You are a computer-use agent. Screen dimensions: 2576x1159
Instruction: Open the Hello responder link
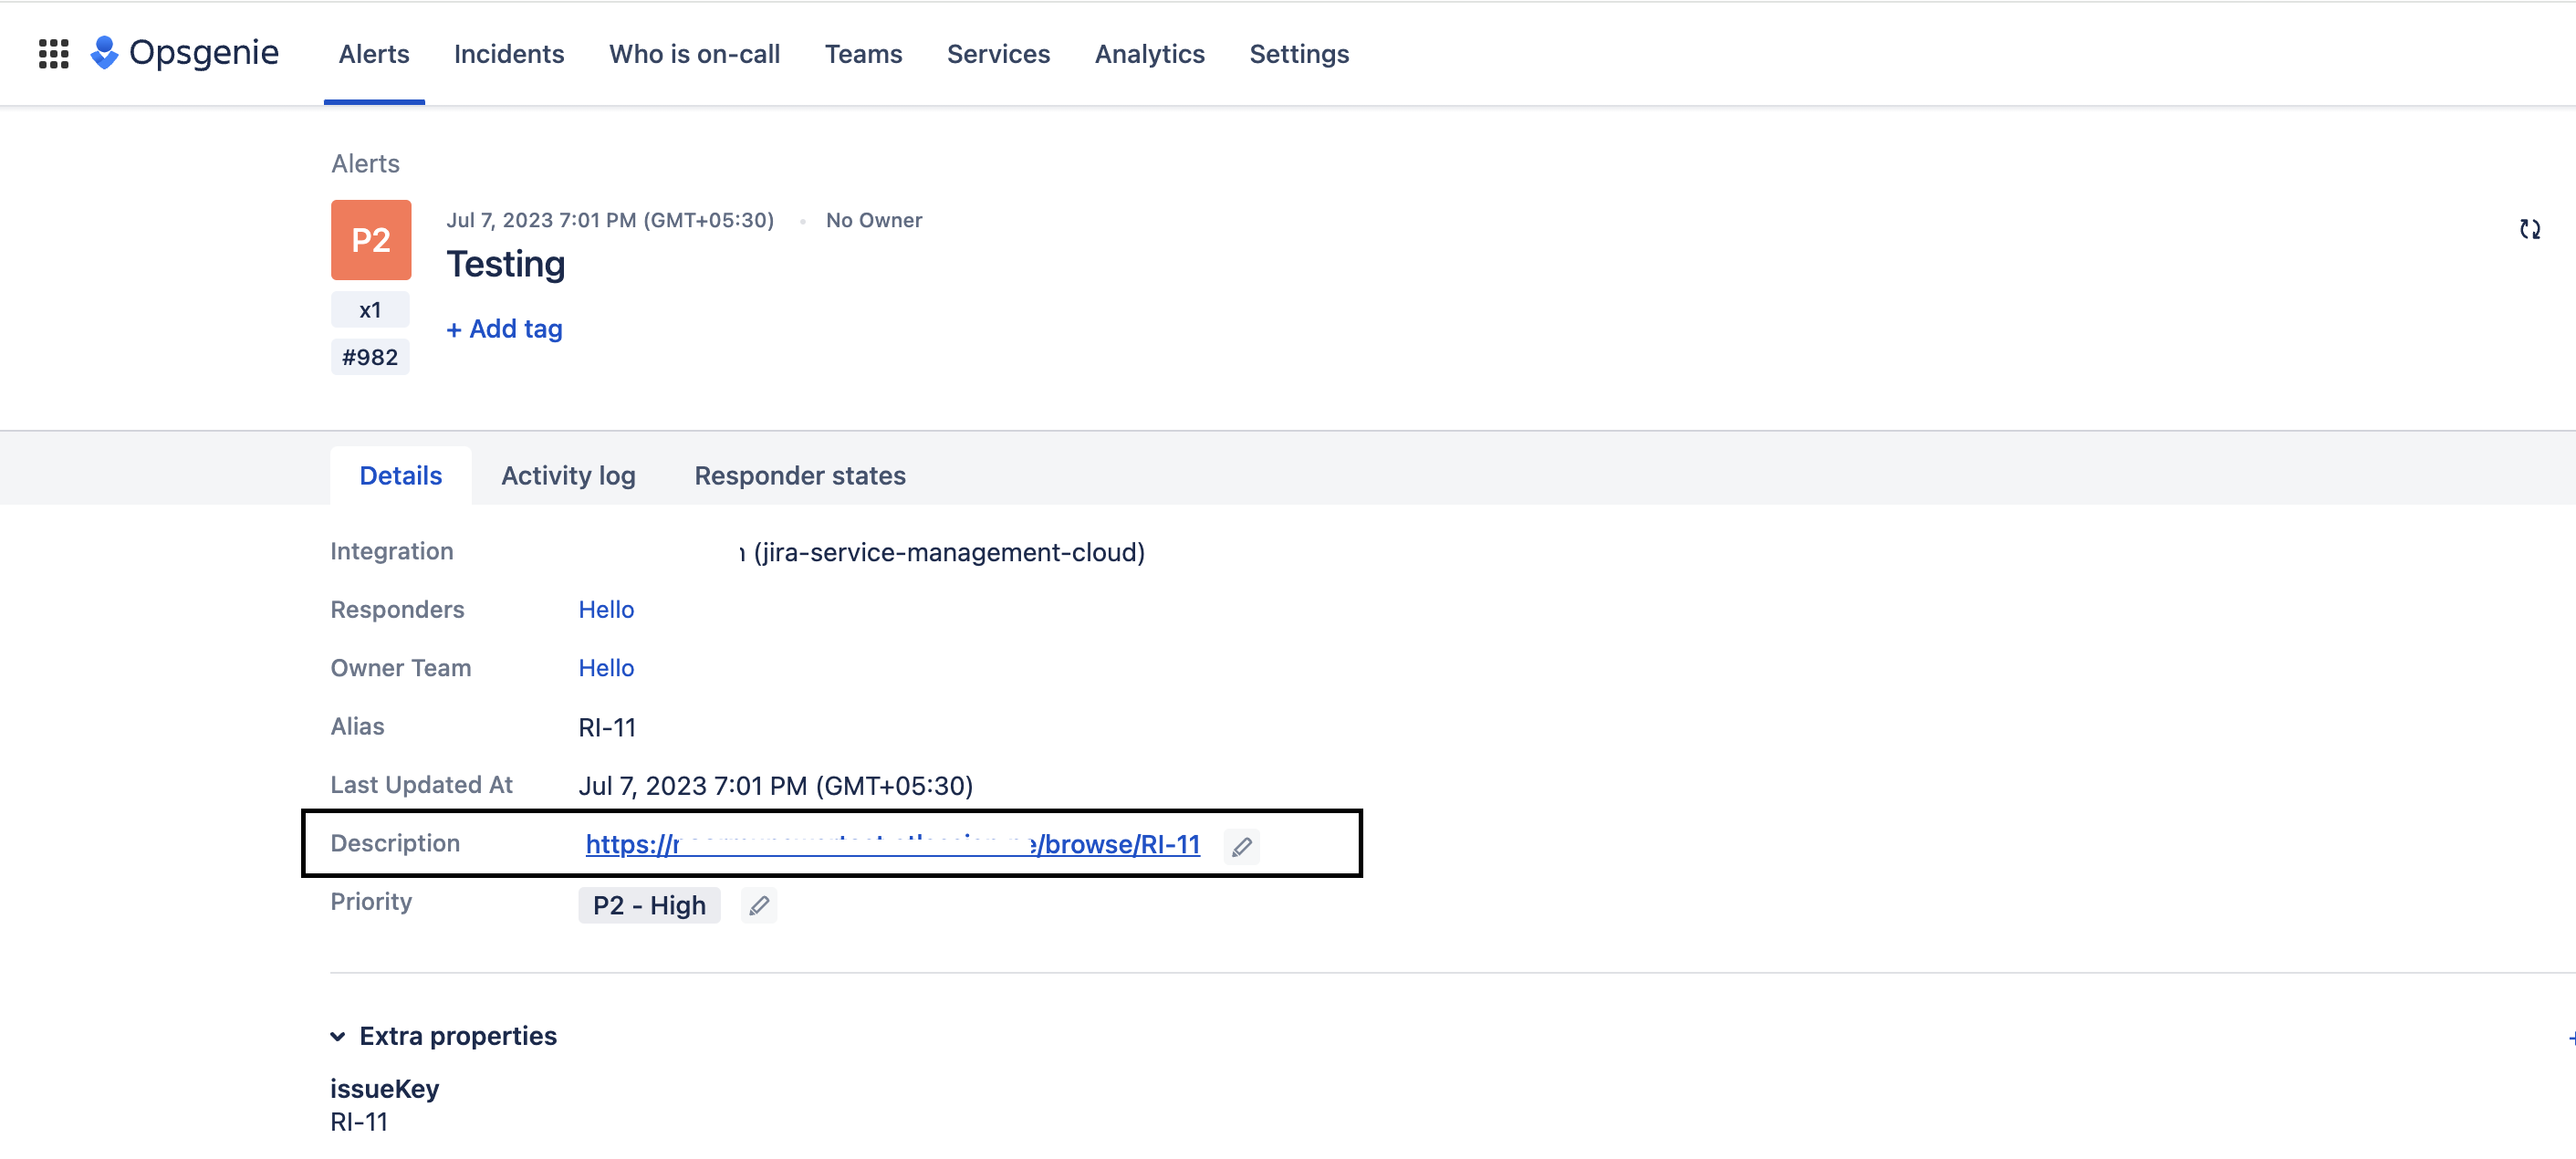[x=606, y=610]
